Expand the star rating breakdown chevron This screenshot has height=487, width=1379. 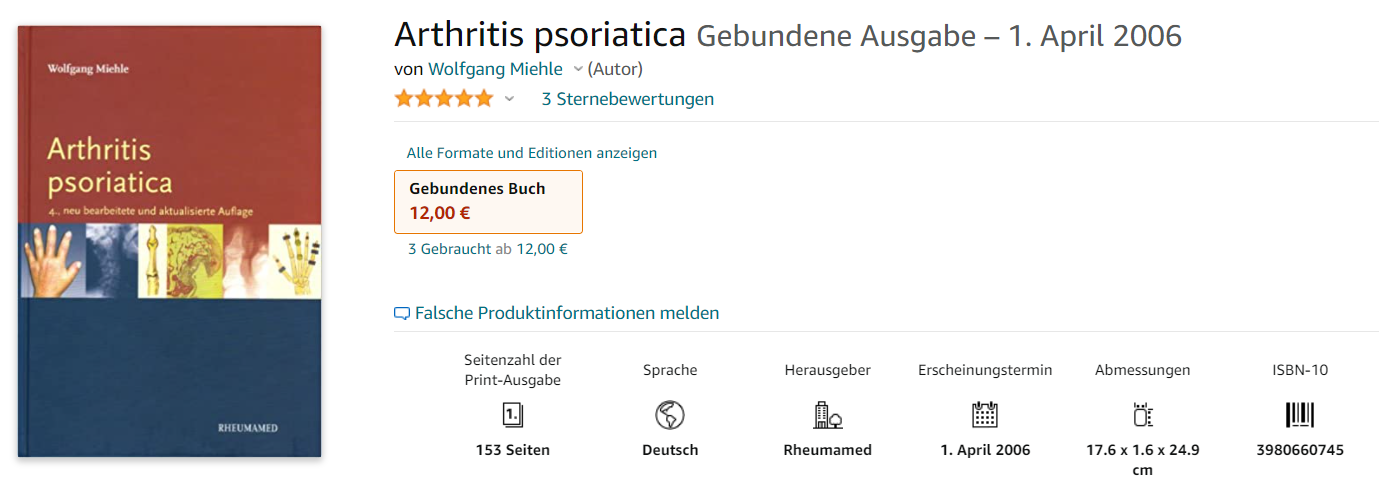(x=509, y=99)
